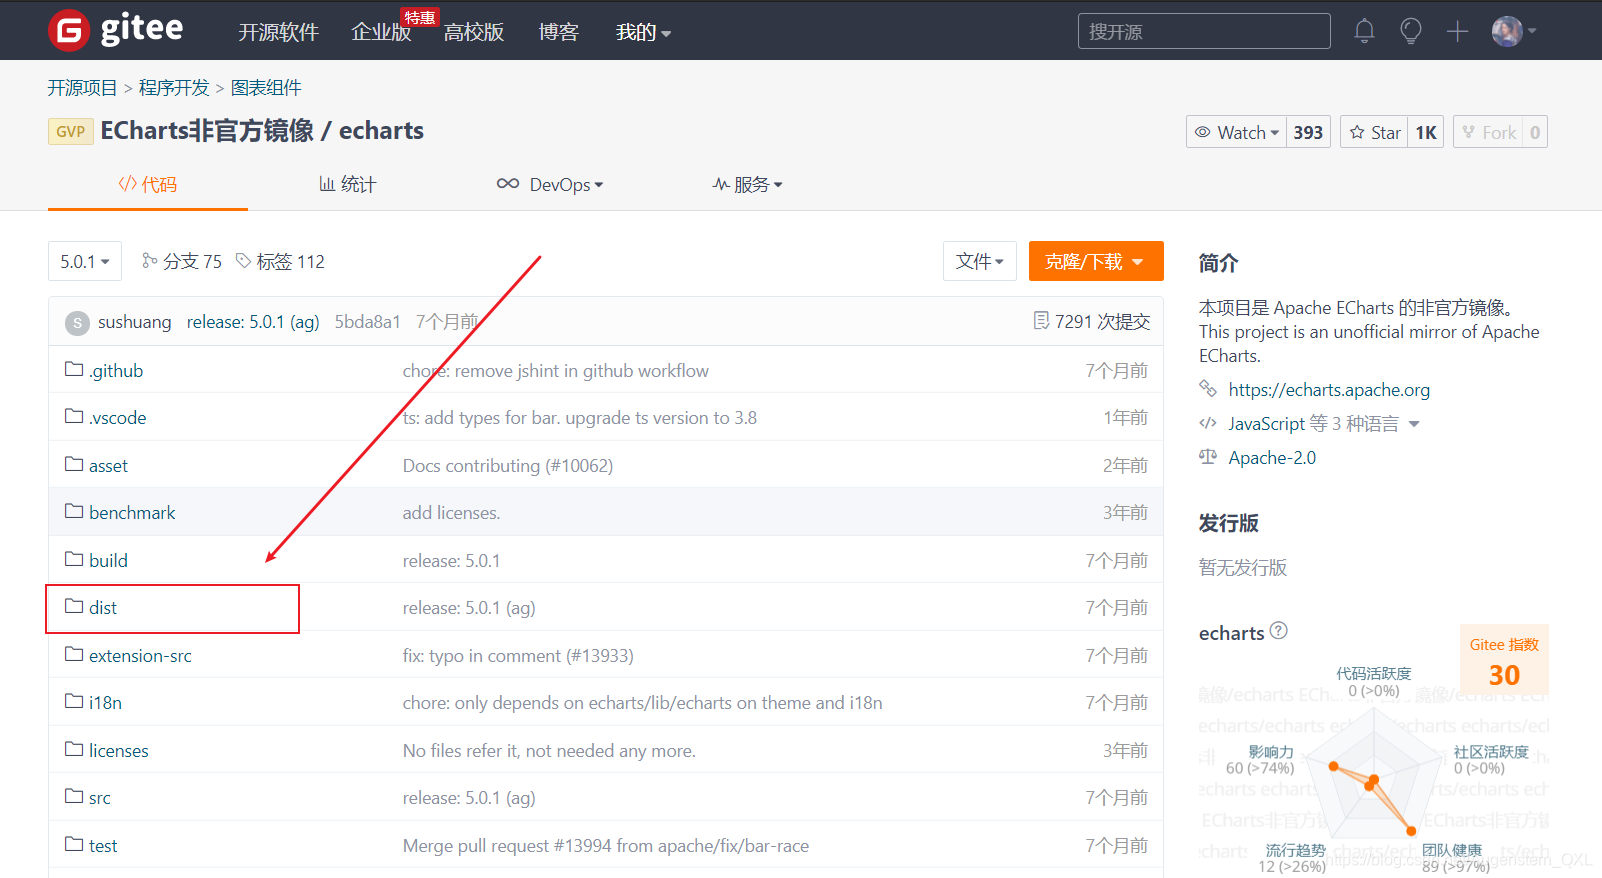
Task: Click the .github folder icon
Action: point(74,369)
